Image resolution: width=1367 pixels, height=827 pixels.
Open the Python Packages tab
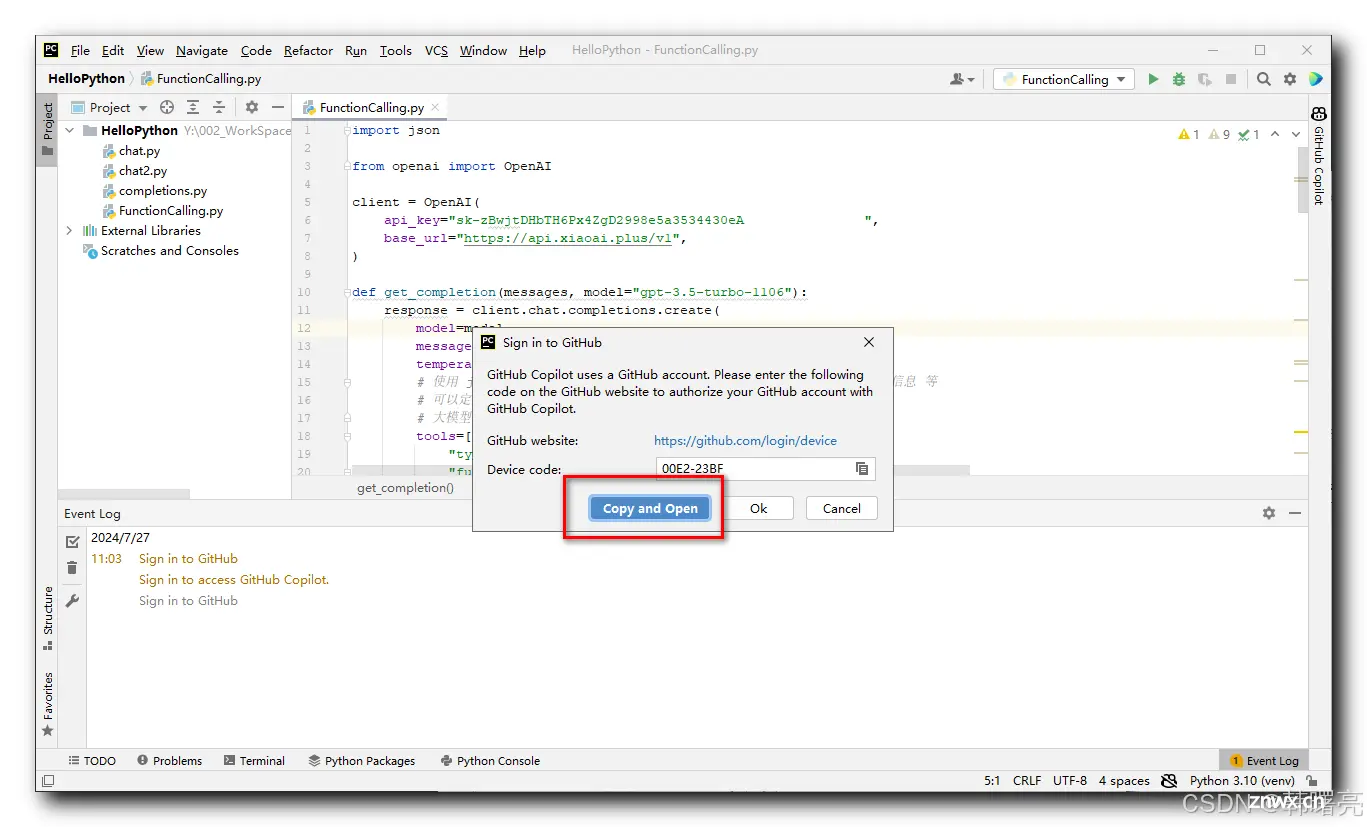(x=362, y=761)
